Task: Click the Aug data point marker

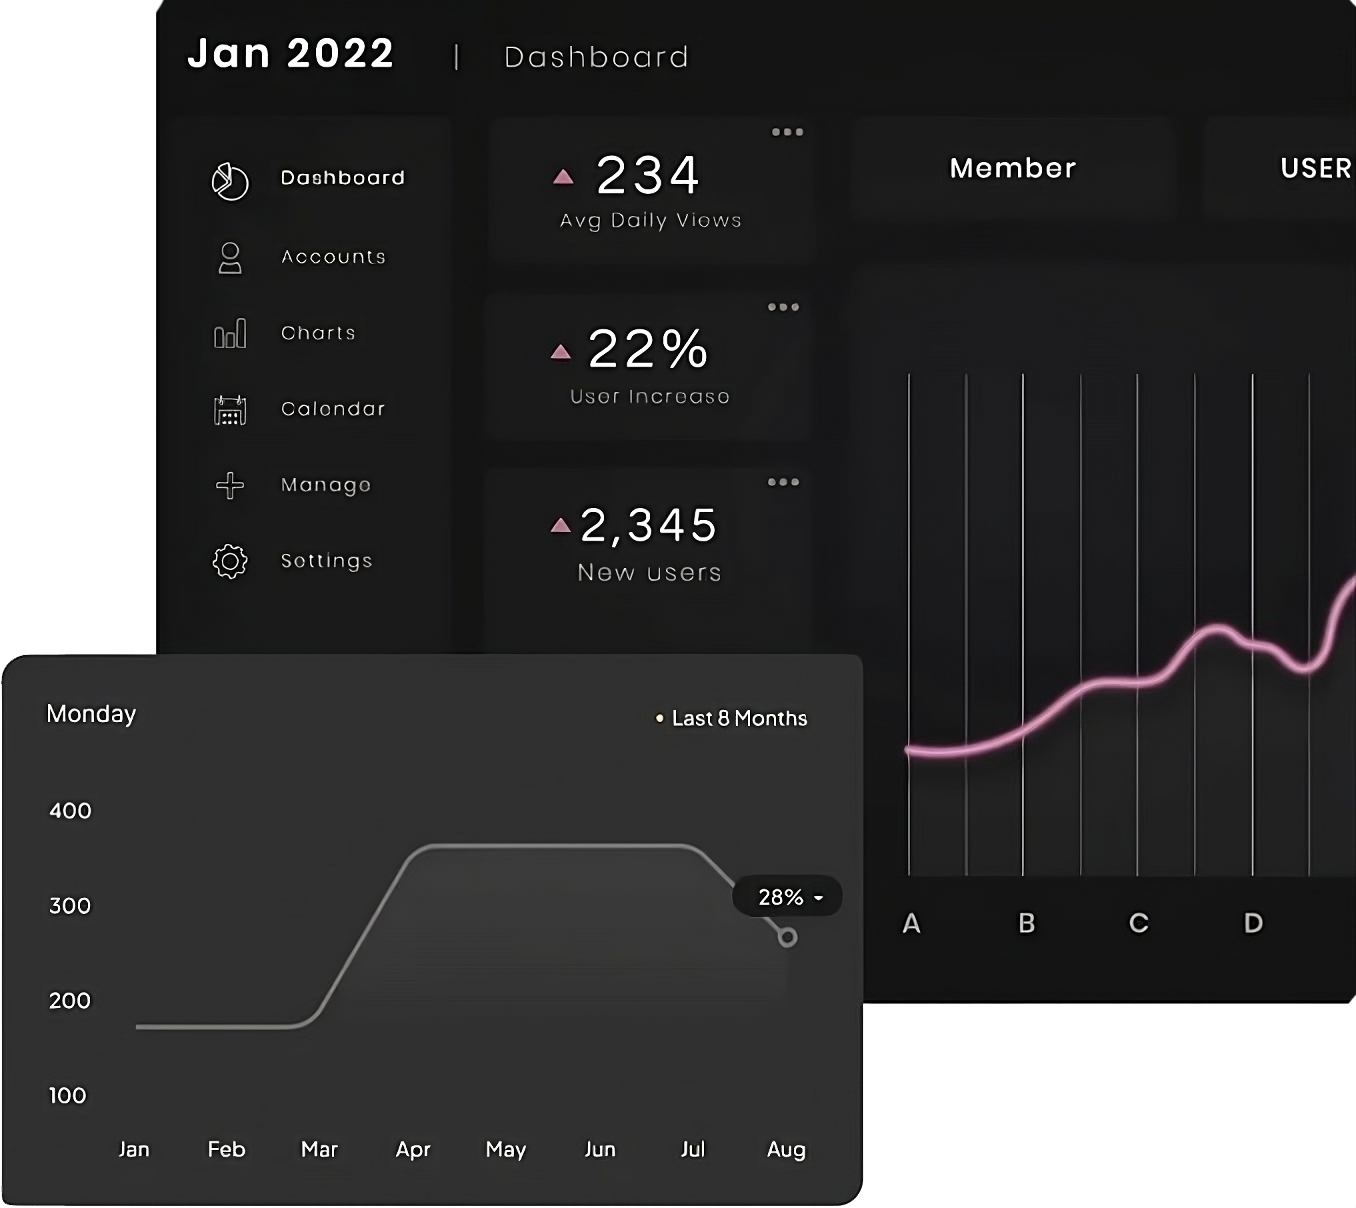Action: 787,937
